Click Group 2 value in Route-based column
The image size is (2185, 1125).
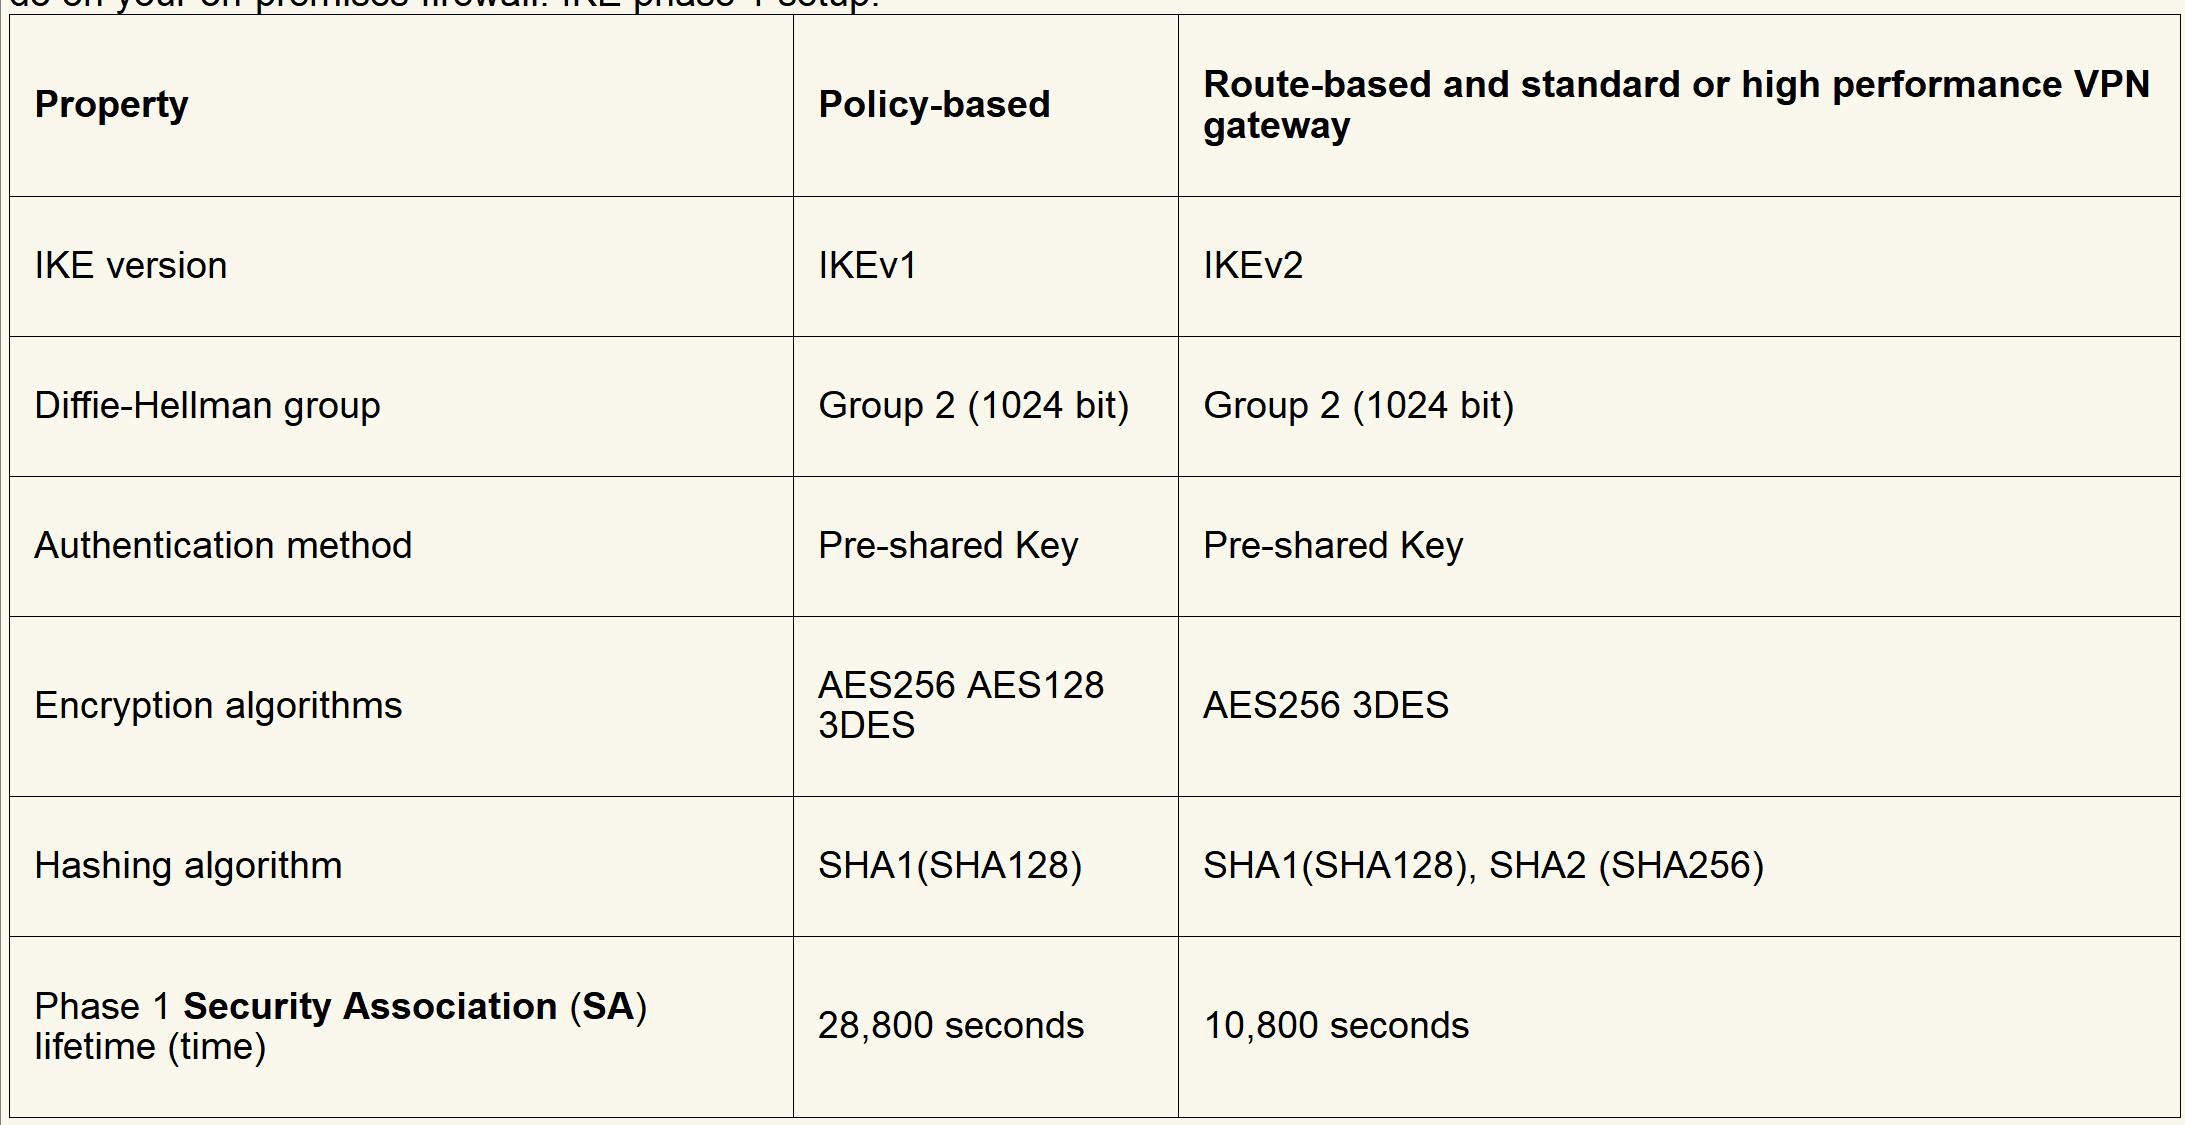click(x=1358, y=406)
